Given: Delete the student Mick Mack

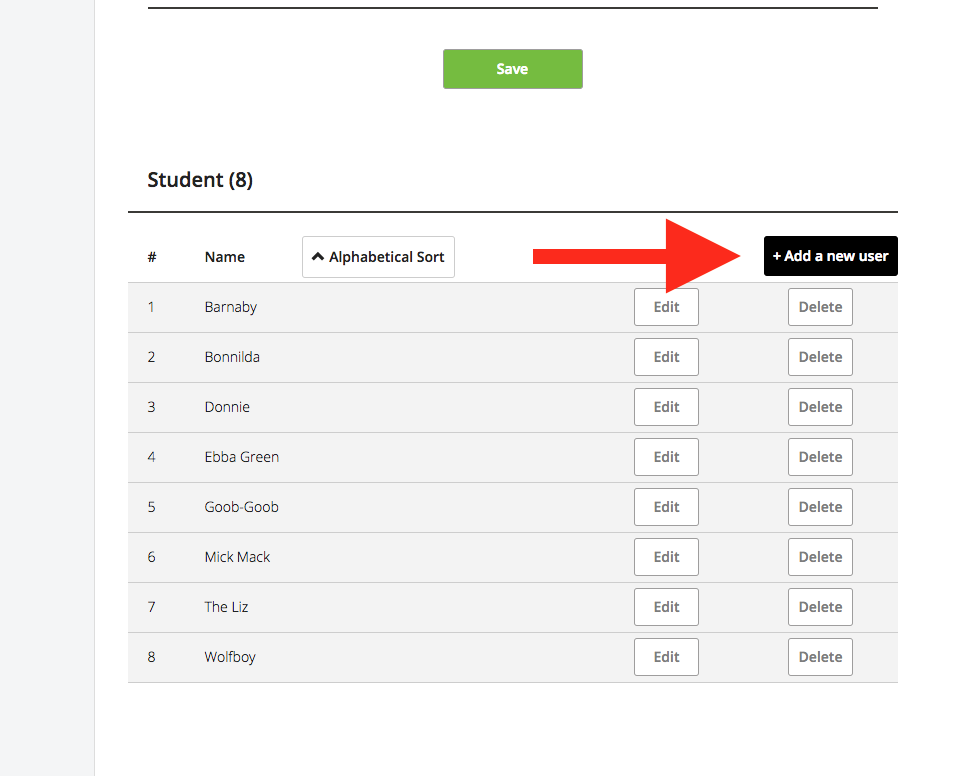Looking at the screenshot, I should (820, 557).
